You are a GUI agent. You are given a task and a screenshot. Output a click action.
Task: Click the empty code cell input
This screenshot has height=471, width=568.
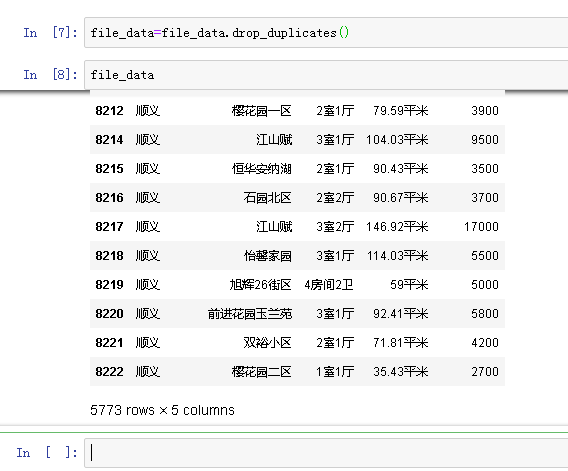tap(326, 453)
